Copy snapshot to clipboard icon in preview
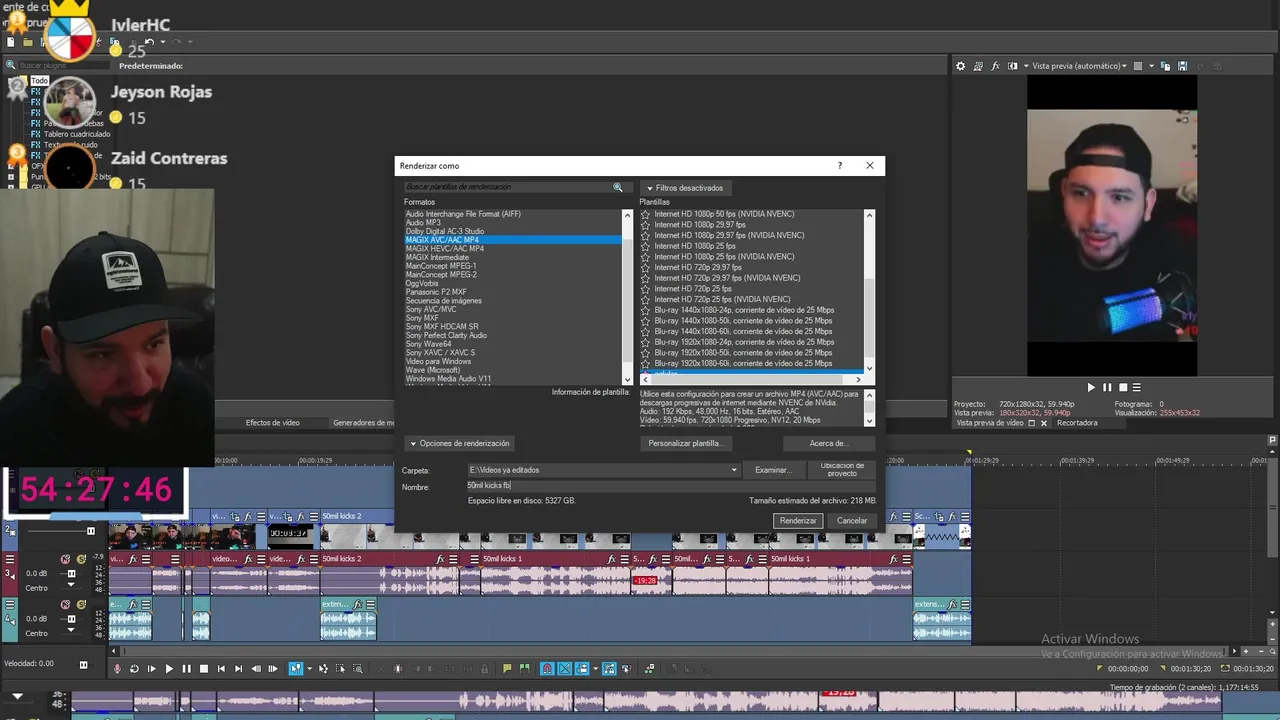 (x=1165, y=66)
